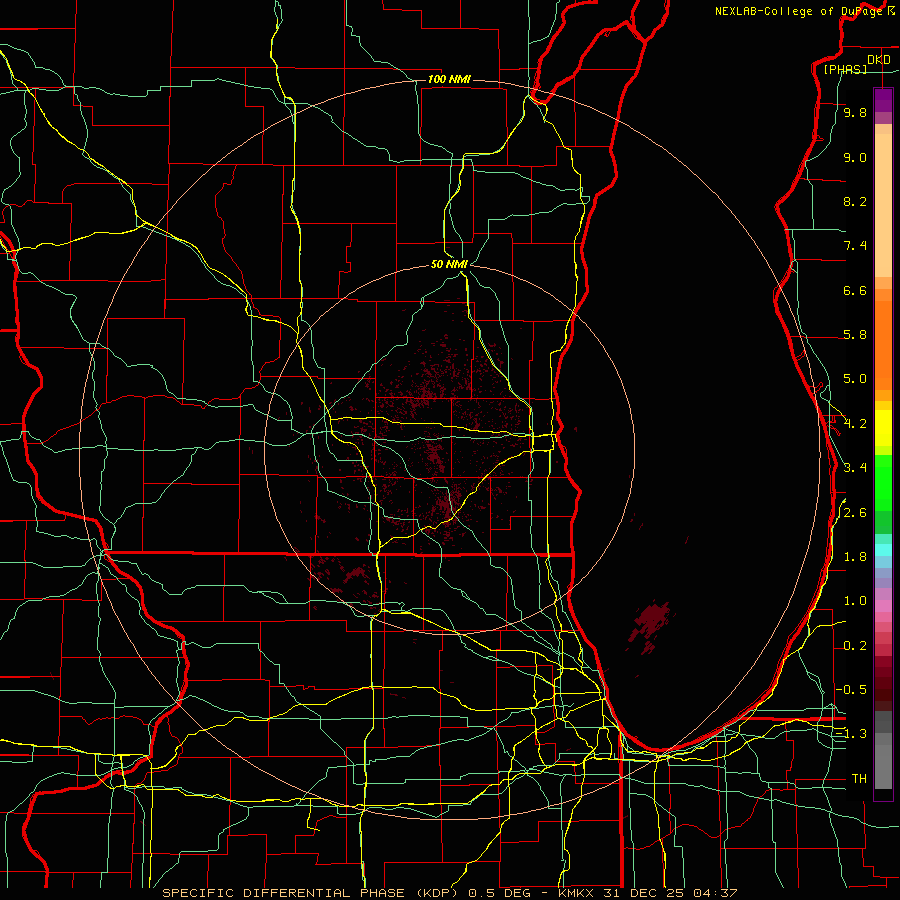This screenshot has width=900, height=900.
Task: Select the 9.8 value on the scale
Action: click(x=855, y=113)
